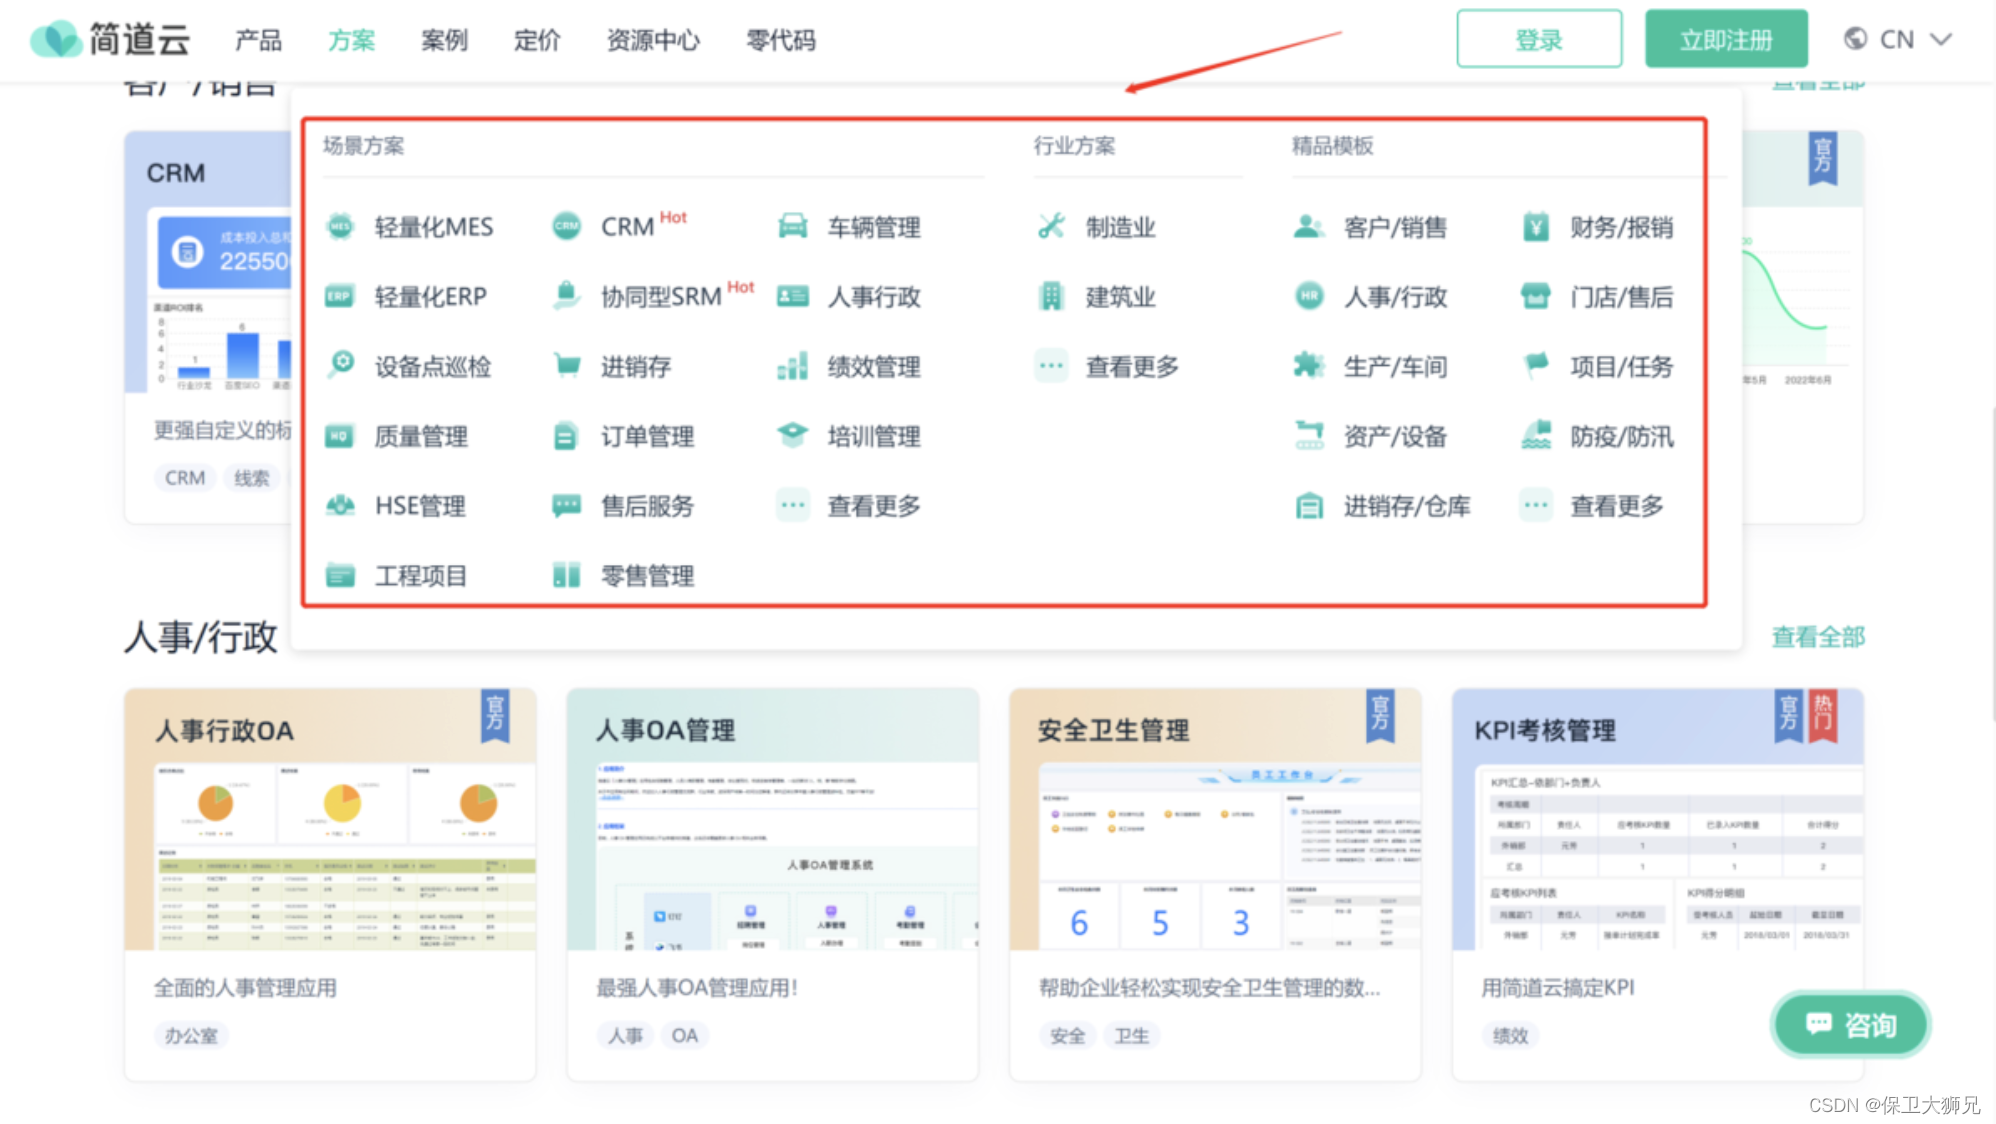This screenshot has height=1124, width=1996.
Task: Click the CRM scenario icon
Action: tap(566, 227)
